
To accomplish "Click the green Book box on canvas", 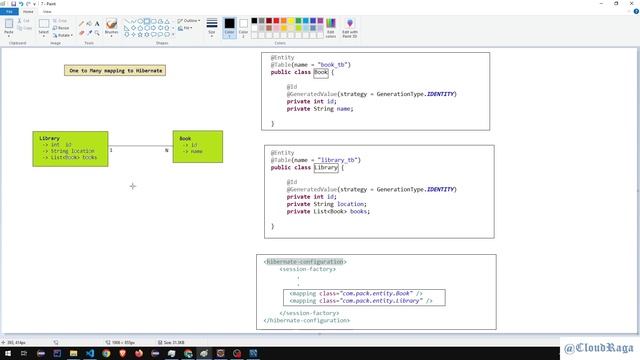I will coord(198,147).
